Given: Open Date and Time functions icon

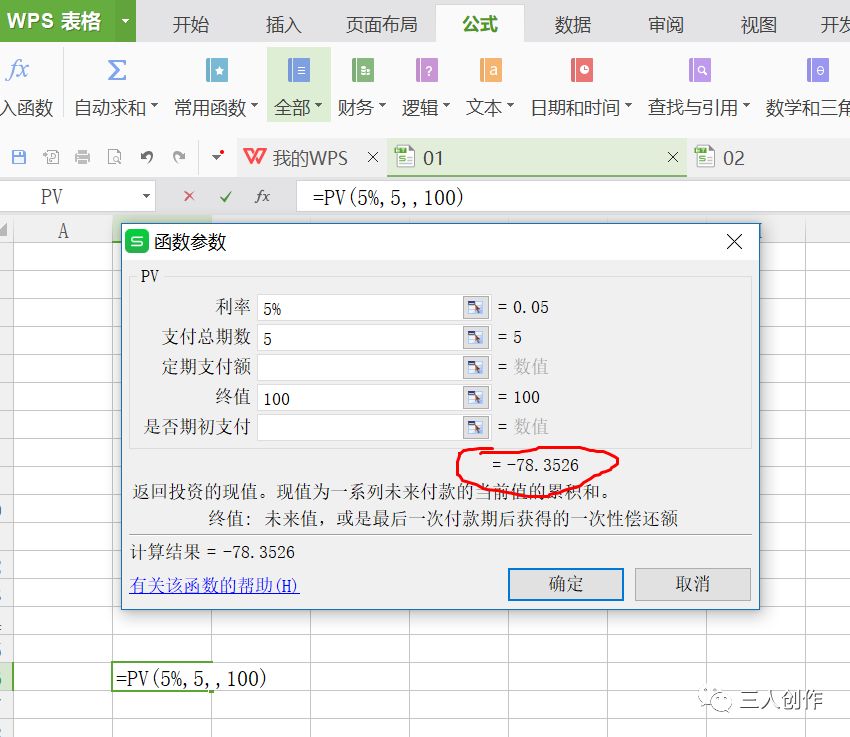Looking at the screenshot, I should click(x=581, y=70).
